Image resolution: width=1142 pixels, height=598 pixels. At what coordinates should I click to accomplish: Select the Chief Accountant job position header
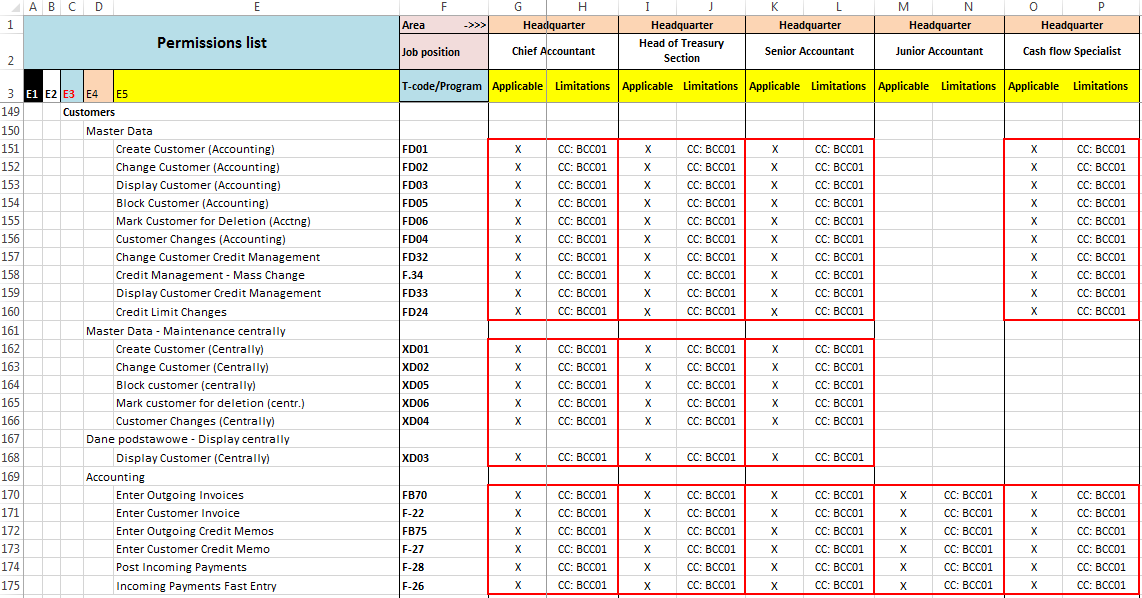click(x=553, y=51)
